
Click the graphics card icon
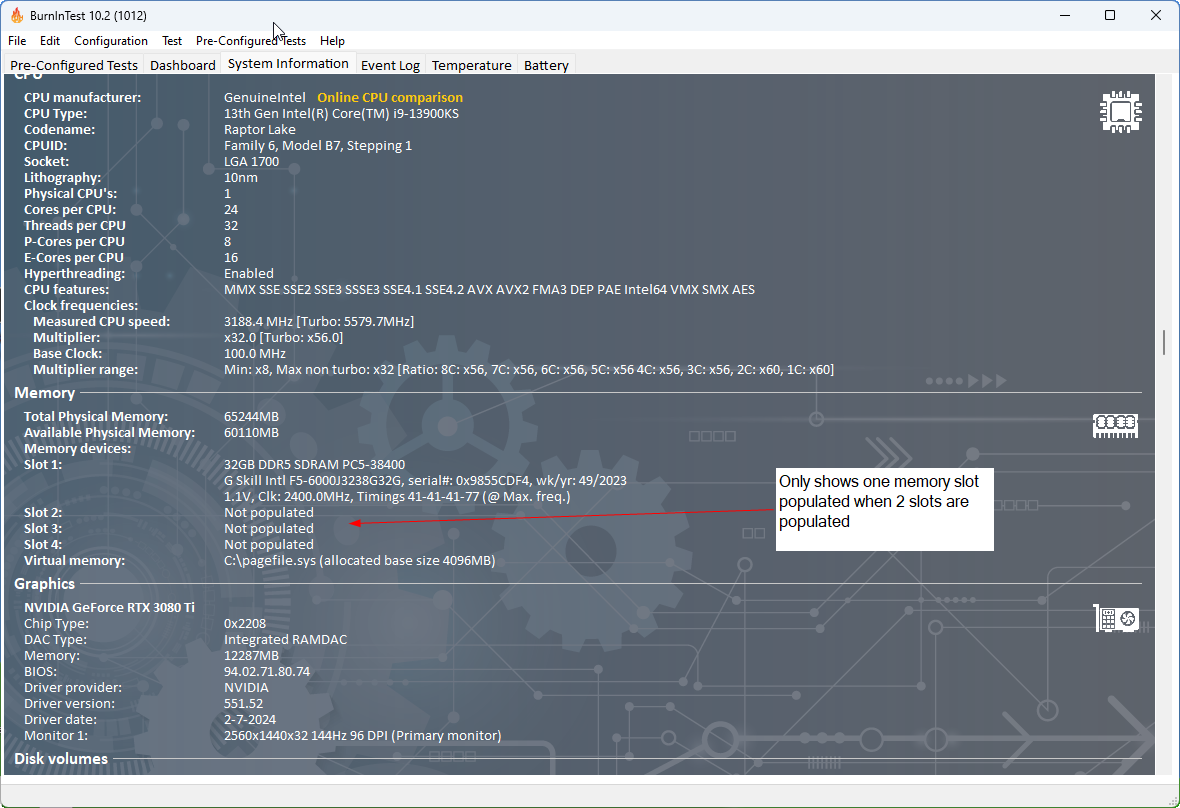tap(1116, 618)
